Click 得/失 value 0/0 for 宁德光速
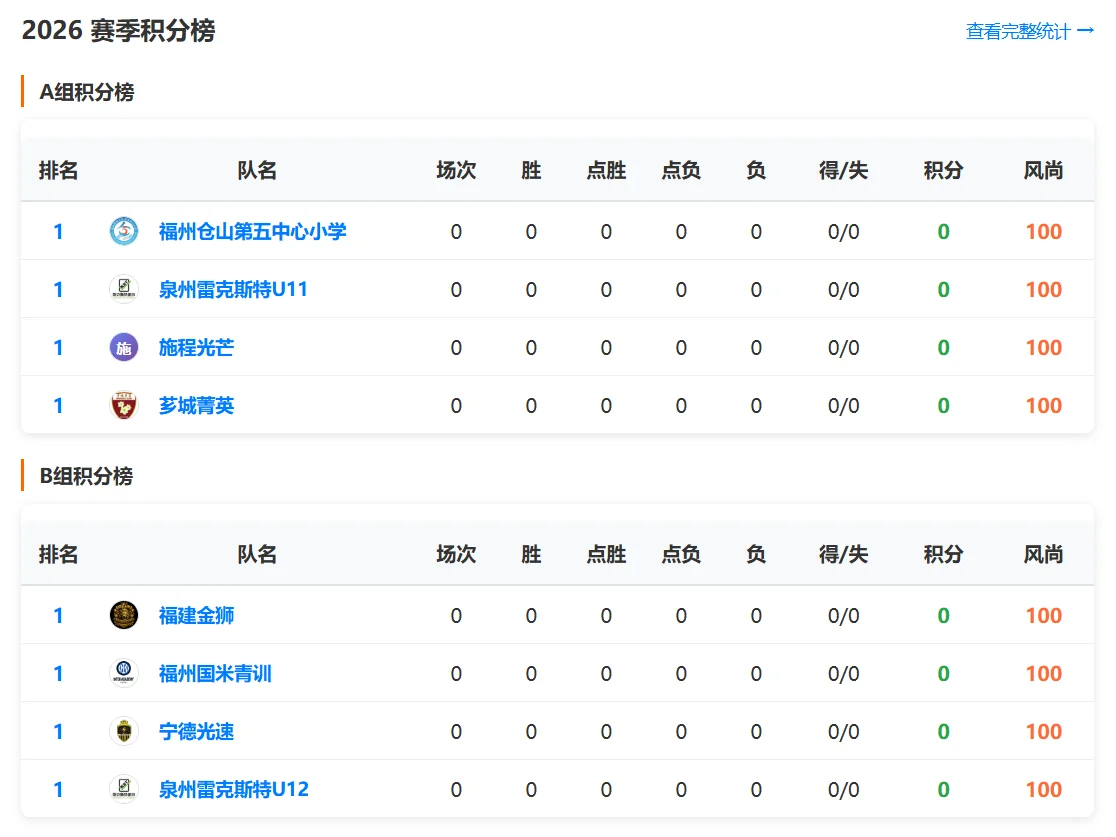This screenshot has height=837, width=1116. pyautogui.click(x=843, y=732)
